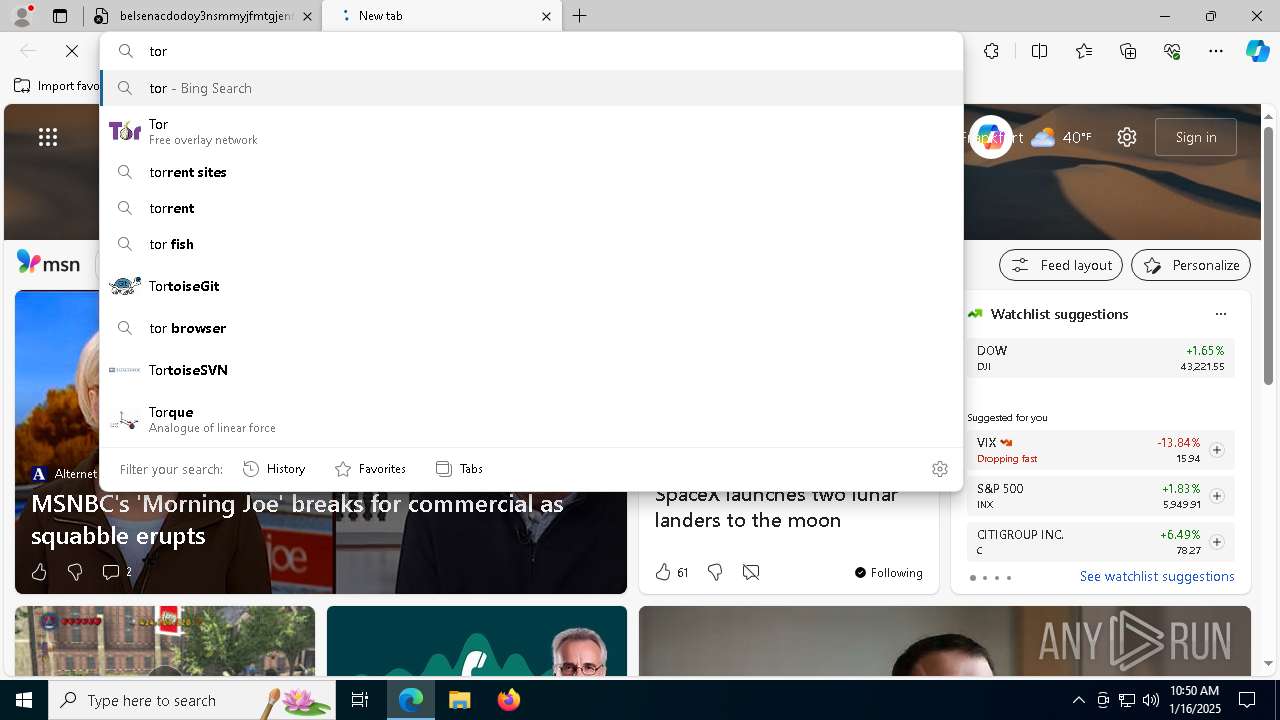Image resolution: width=1280 pixels, height=720 pixels.
Task: Select the New tab tab
Action: [x=441, y=16]
